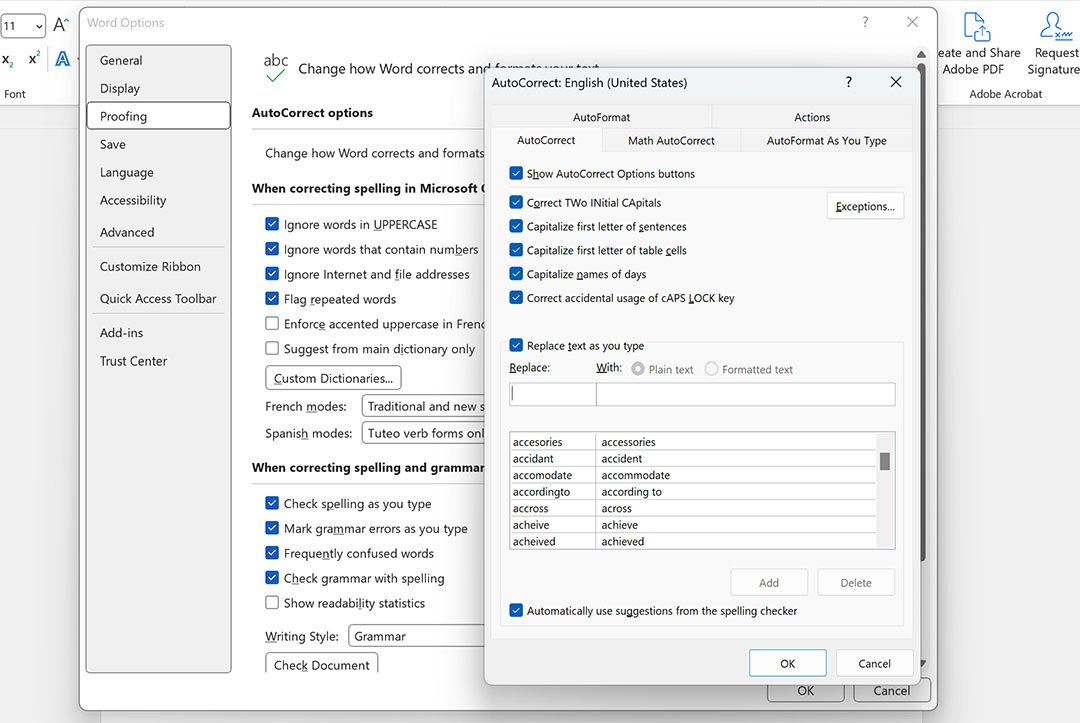Click the Word Options help question mark
Viewport: 1080px width, 723px height.
coord(865,22)
